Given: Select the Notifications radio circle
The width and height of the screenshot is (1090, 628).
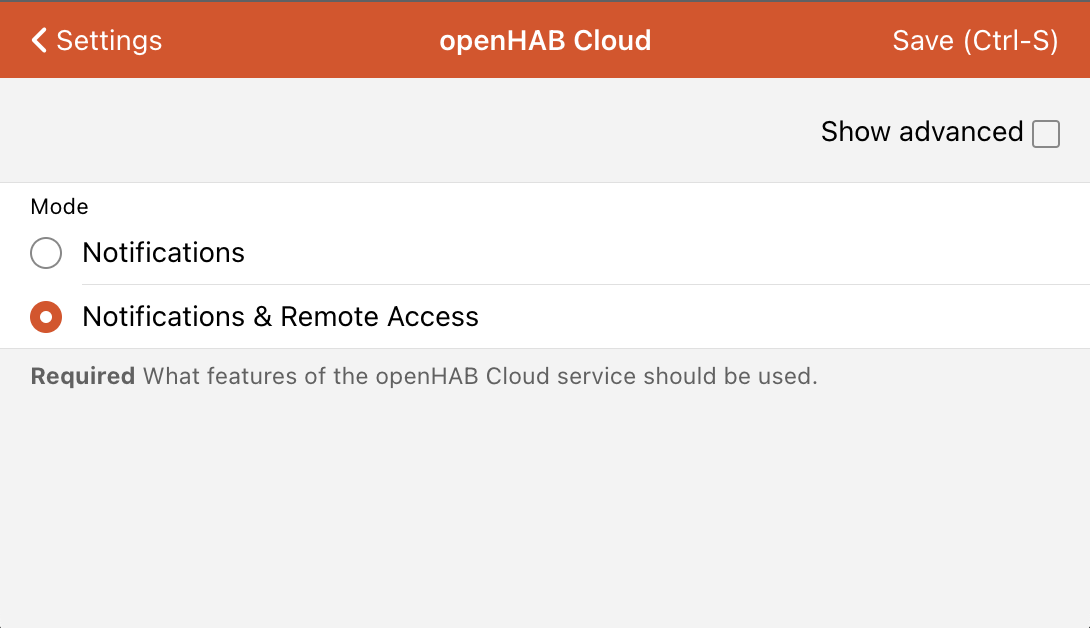Looking at the screenshot, I should (x=46, y=253).
